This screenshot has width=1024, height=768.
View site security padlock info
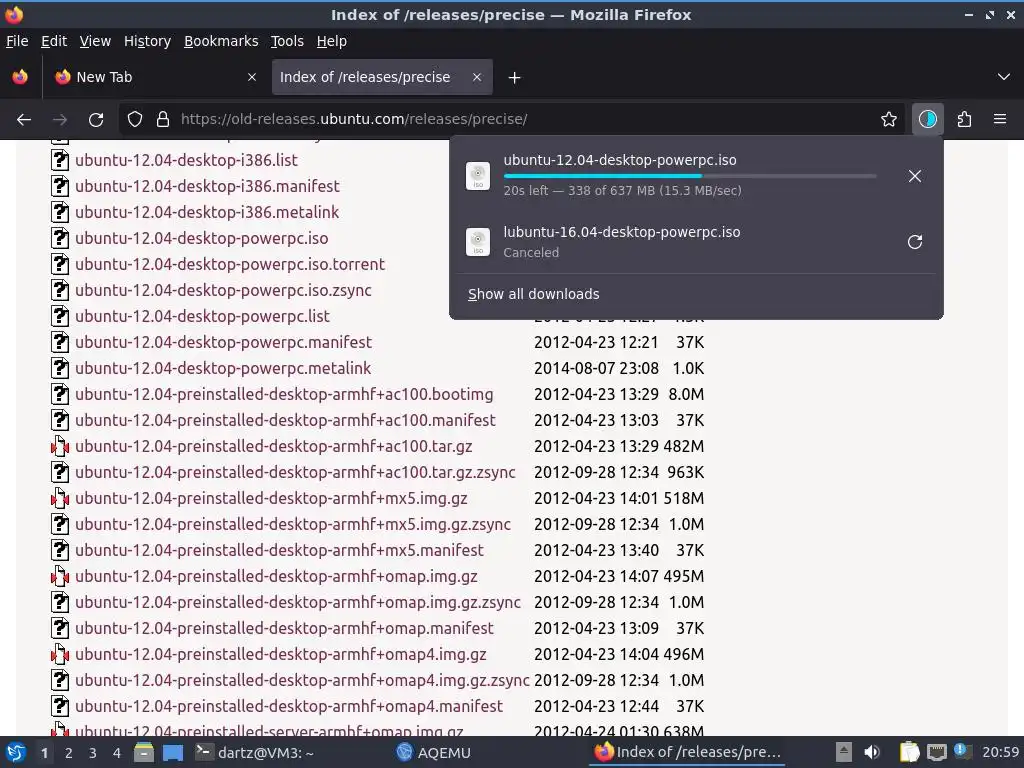[163, 120]
